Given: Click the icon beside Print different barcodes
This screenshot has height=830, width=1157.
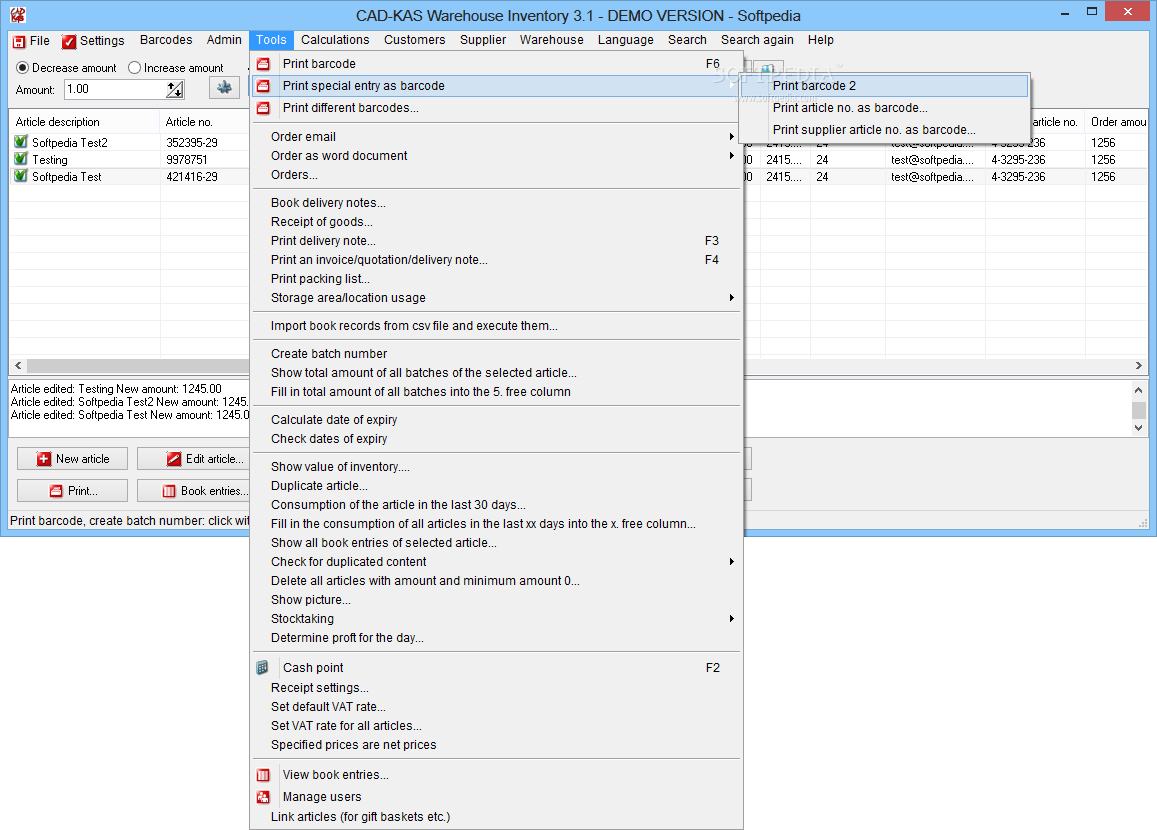Looking at the screenshot, I should (x=263, y=108).
